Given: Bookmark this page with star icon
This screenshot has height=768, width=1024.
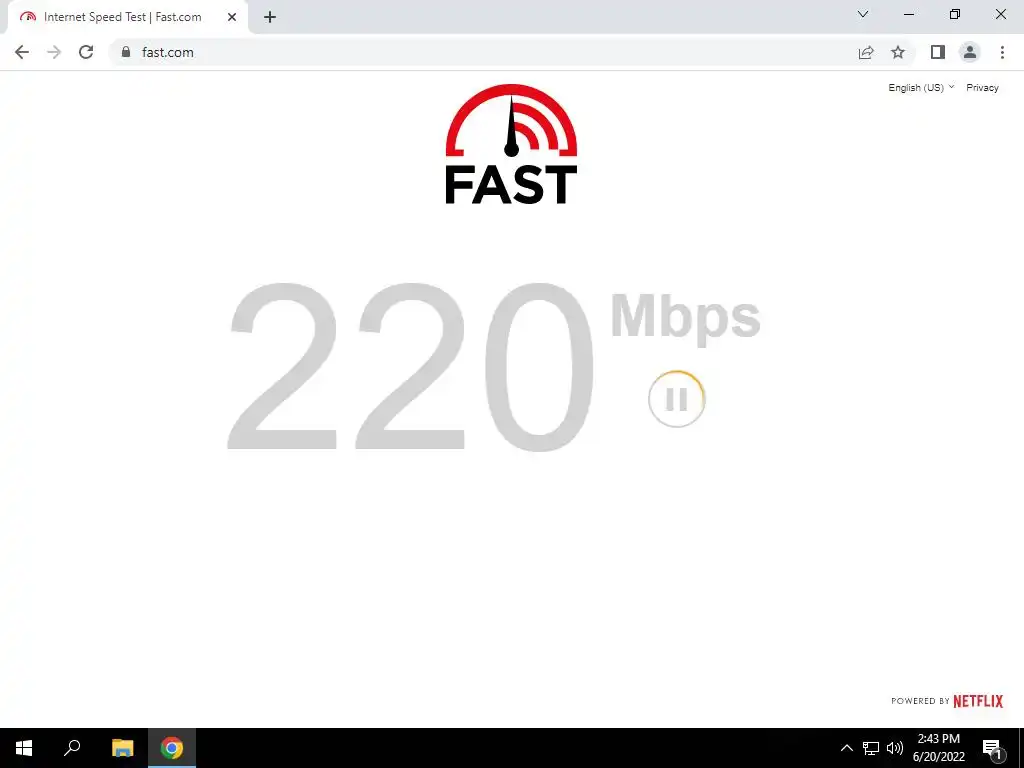Looking at the screenshot, I should coord(898,52).
